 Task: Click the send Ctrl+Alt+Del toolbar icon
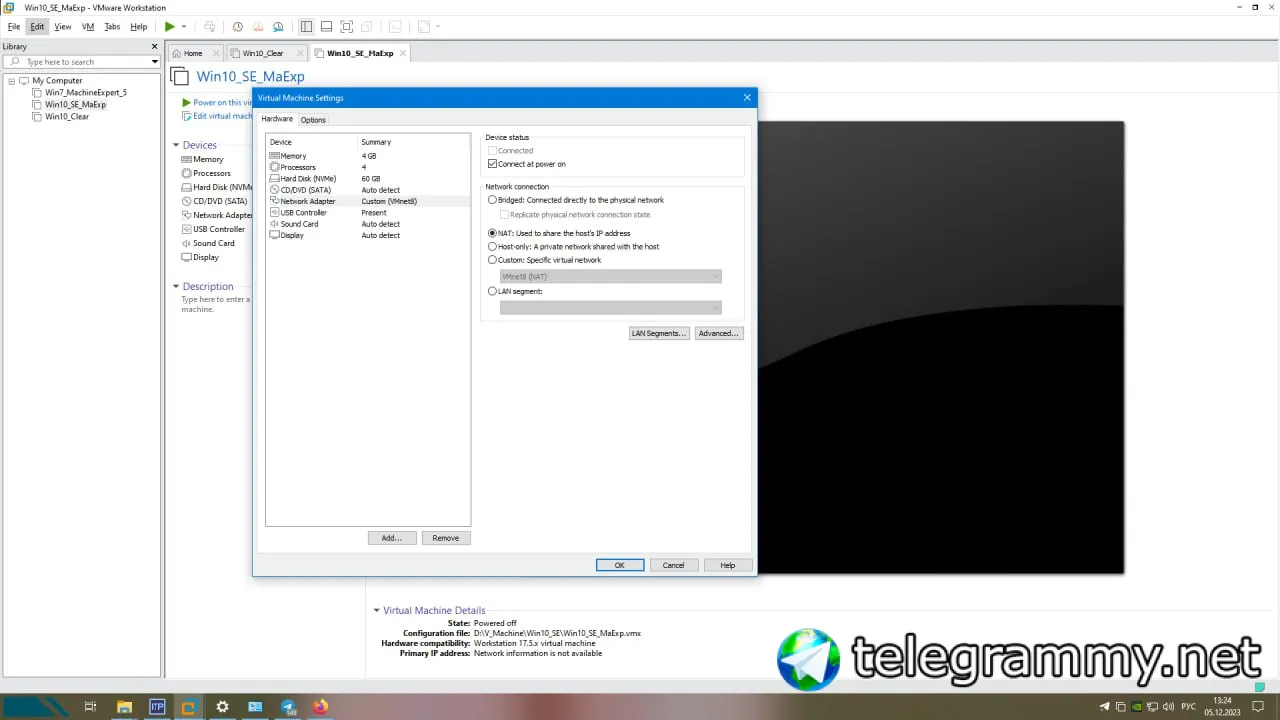click(x=209, y=27)
